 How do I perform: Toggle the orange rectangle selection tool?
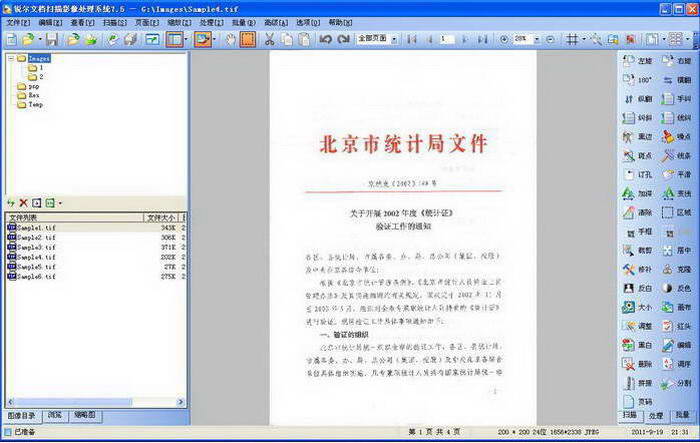(x=248, y=39)
